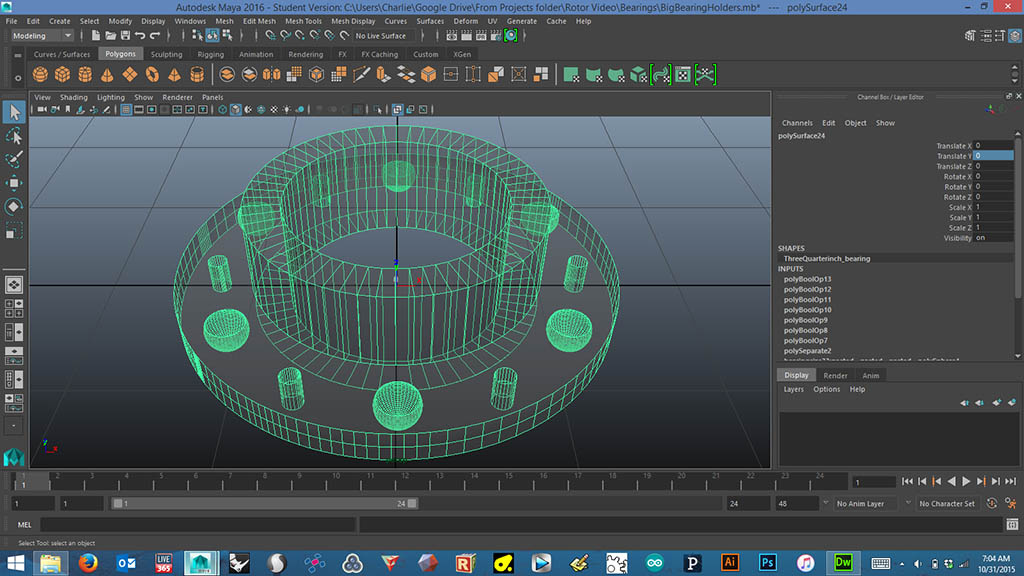The height and width of the screenshot is (576, 1024).
Task: Launch Adobe Photoshop from the taskbar
Action: (767, 563)
